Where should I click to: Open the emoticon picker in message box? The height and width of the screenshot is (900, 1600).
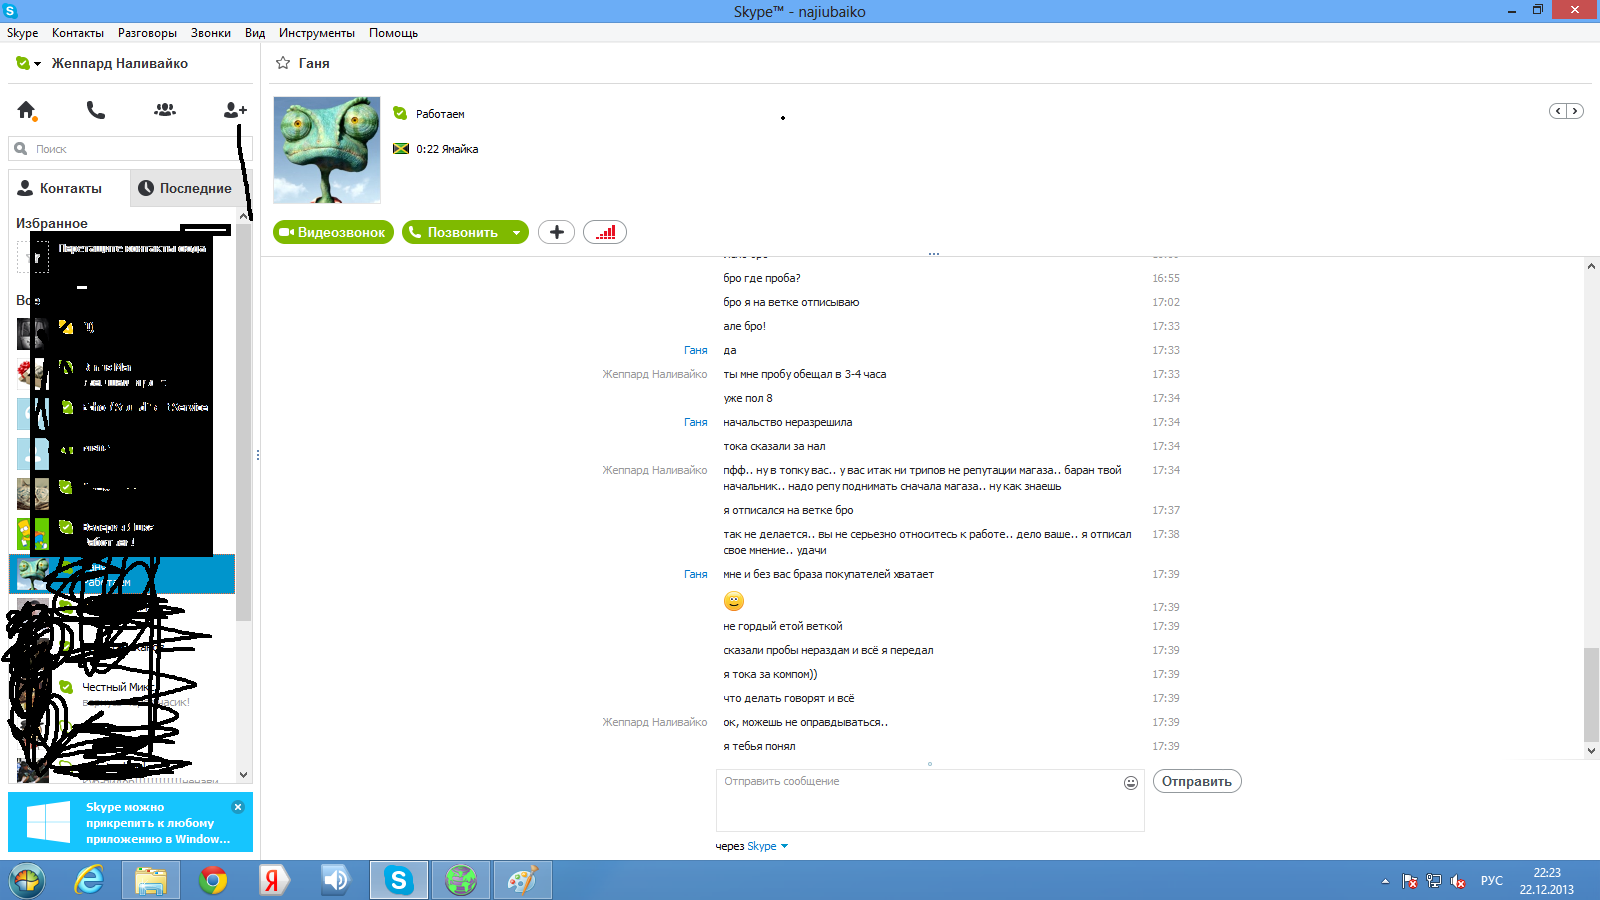1131,783
